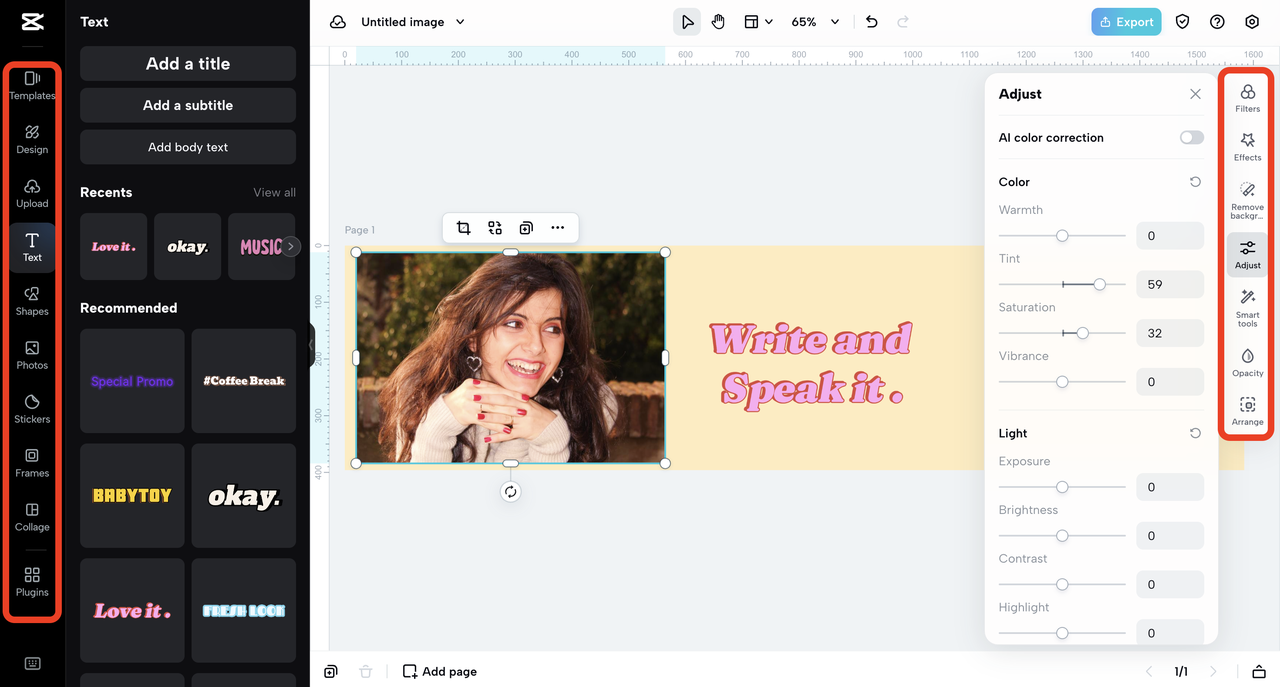The height and width of the screenshot is (687, 1280).
Task: Collapse the left panel using the handle
Action: pyautogui.click(x=311, y=343)
